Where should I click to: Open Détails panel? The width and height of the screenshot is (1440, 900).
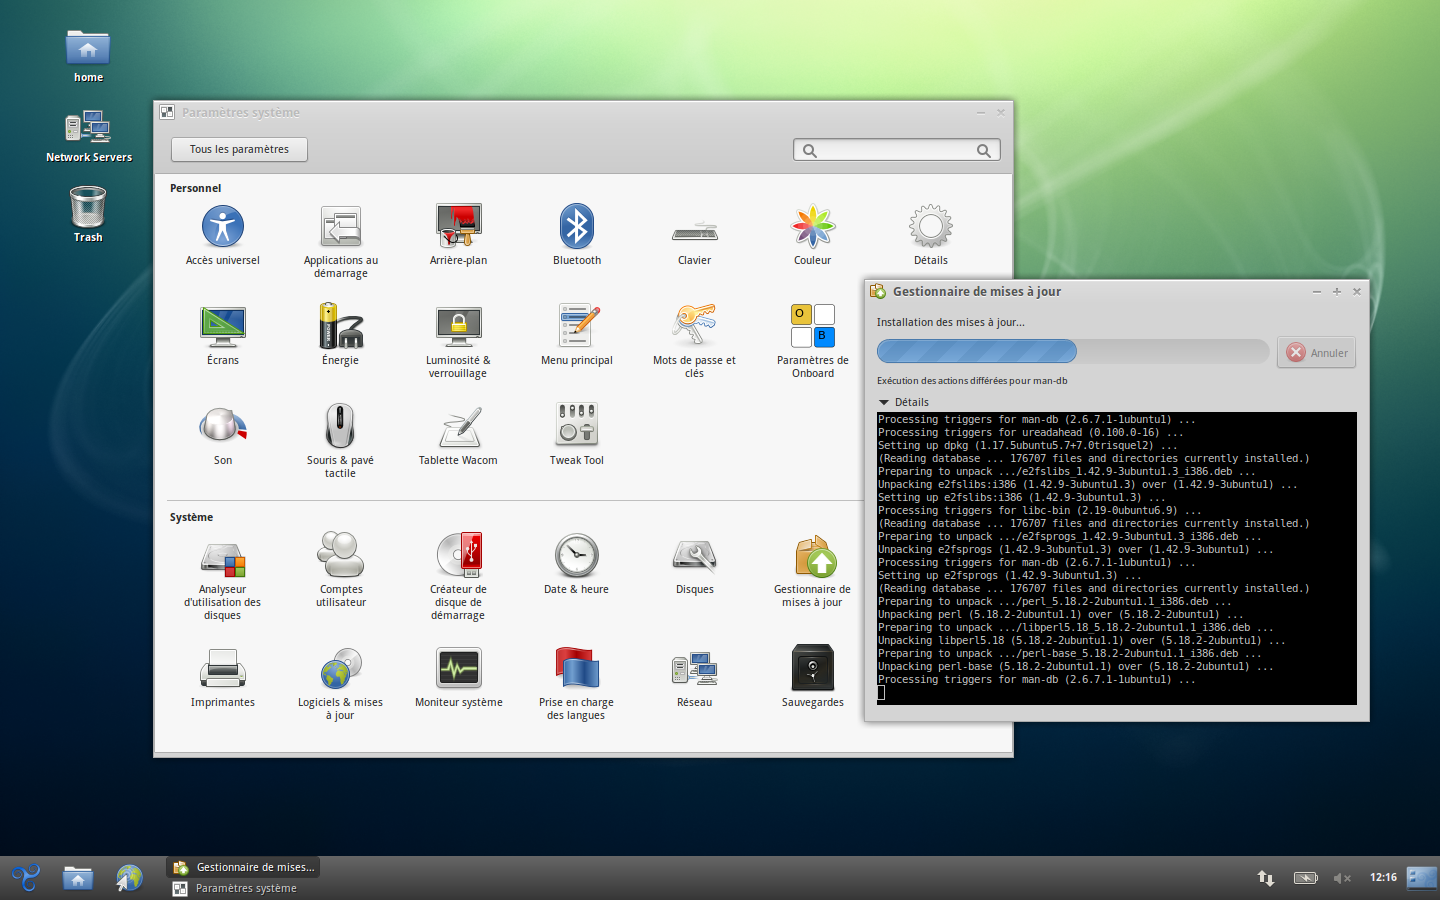pos(931,236)
